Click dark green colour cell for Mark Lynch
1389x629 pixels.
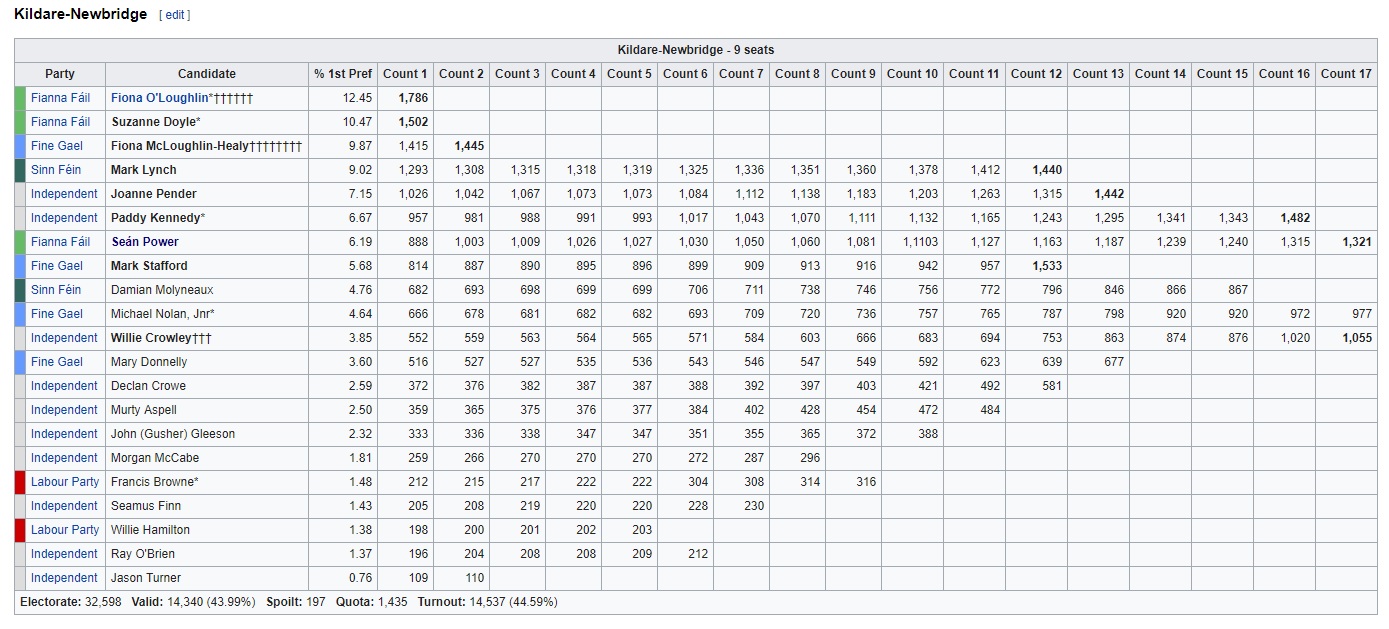[20, 170]
